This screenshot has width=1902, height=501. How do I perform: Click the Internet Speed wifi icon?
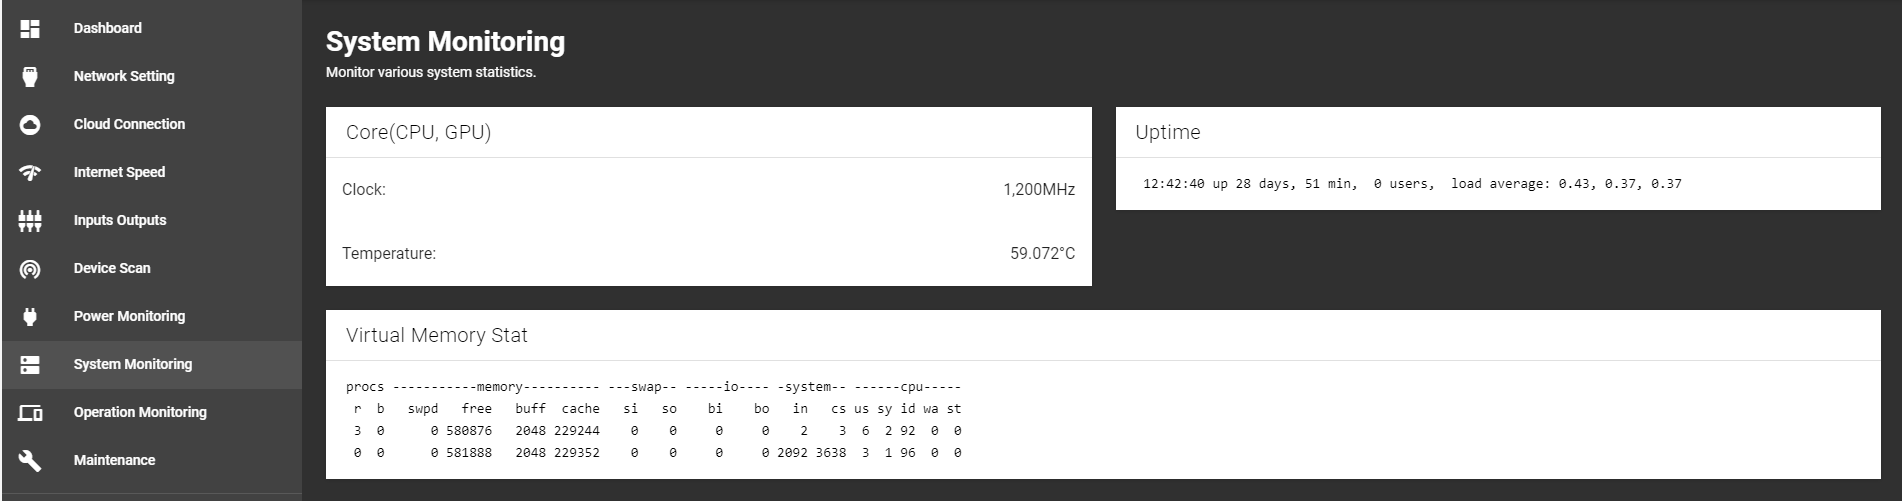(30, 173)
